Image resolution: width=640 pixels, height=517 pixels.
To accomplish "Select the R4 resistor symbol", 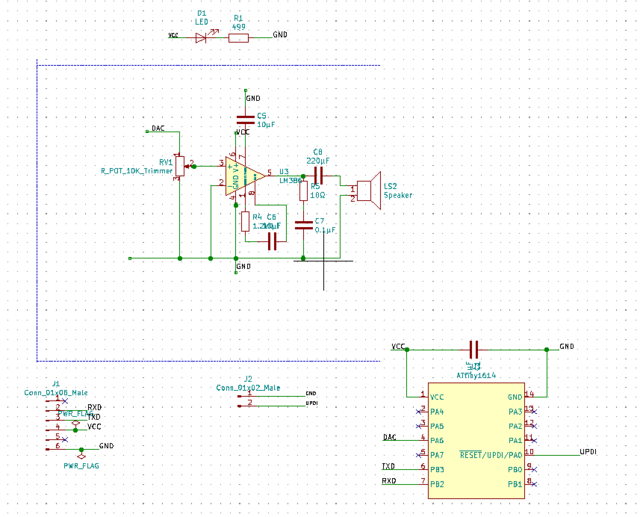I will point(245,222).
